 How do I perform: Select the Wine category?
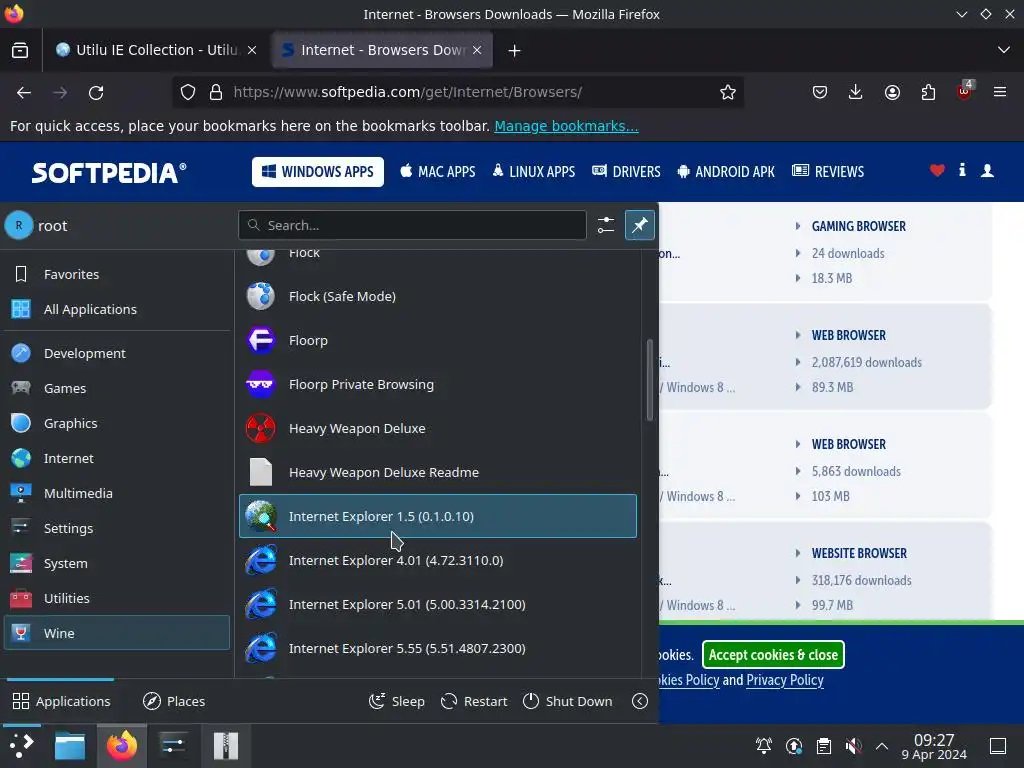(x=116, y=633)
